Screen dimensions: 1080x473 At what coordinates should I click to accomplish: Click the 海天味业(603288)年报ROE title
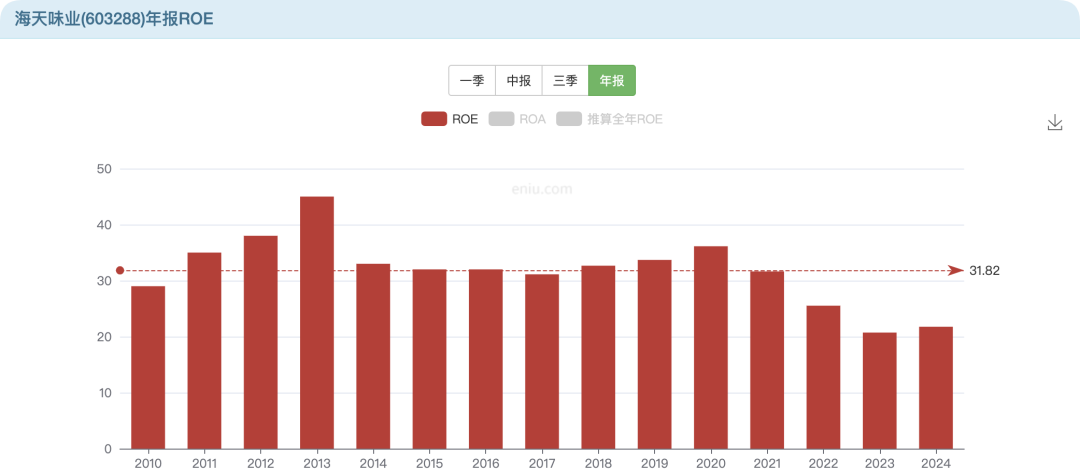pos(113,19)
